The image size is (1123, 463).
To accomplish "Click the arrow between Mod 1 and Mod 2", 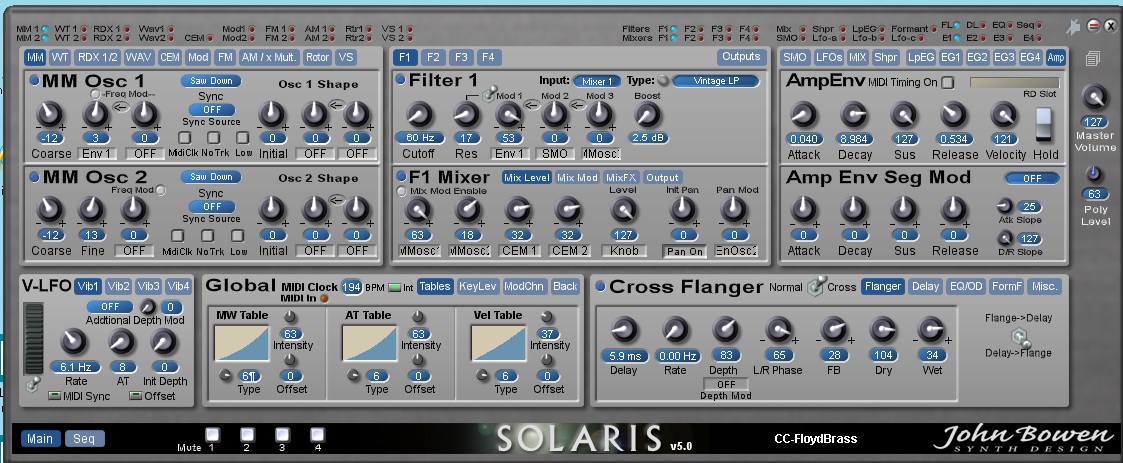I will 531,106.
